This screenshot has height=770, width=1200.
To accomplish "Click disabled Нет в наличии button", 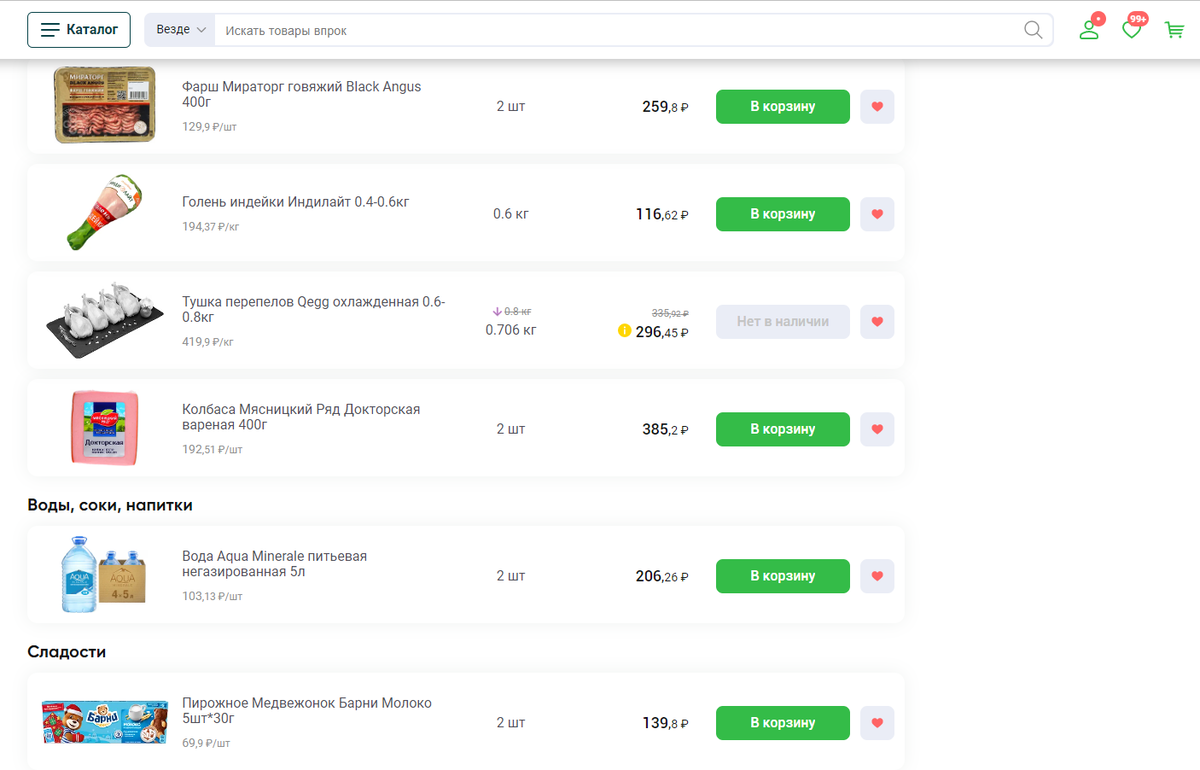I will pyautogui.click(x=783, y=322).
